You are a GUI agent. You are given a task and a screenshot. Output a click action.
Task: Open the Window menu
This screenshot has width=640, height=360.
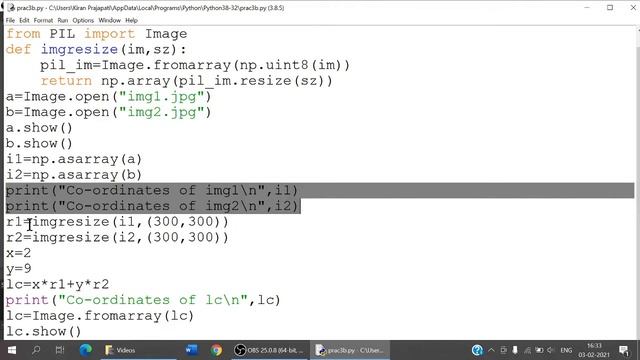(109, 20)
